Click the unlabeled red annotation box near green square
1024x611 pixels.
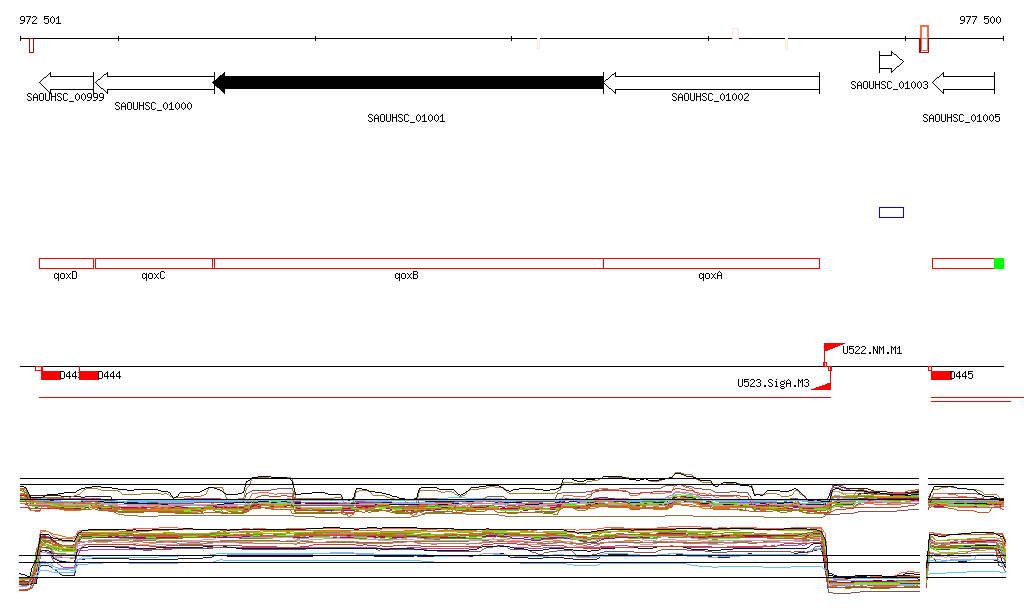pos(963,264)
